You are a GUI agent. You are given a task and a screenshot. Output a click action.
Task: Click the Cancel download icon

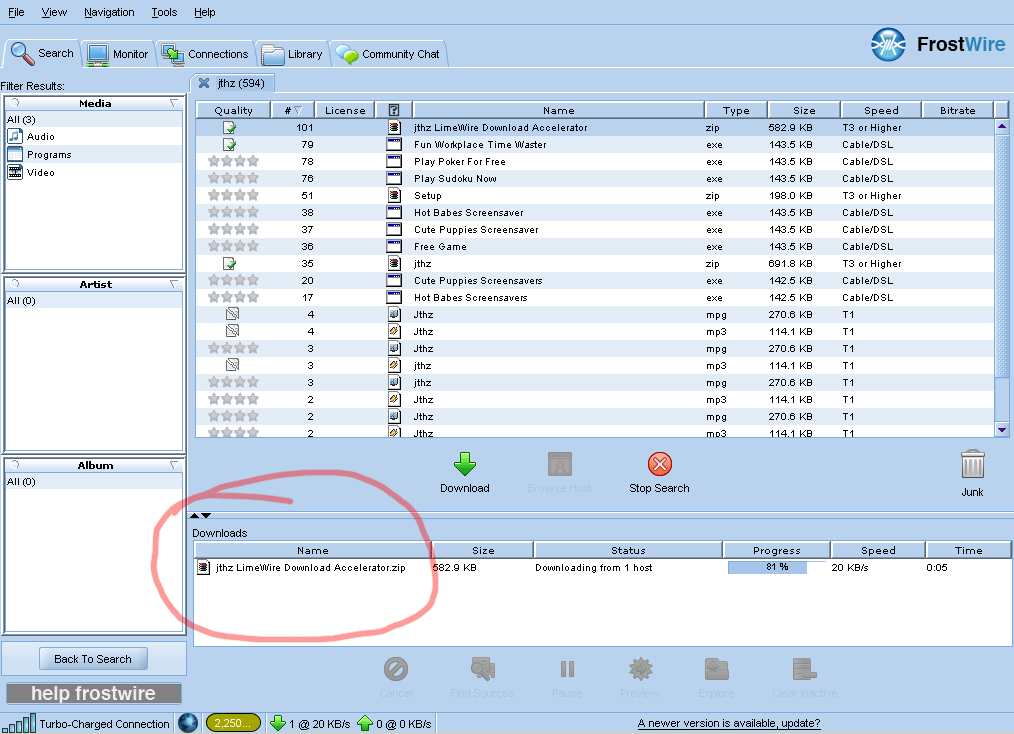[x=396, y=669]
